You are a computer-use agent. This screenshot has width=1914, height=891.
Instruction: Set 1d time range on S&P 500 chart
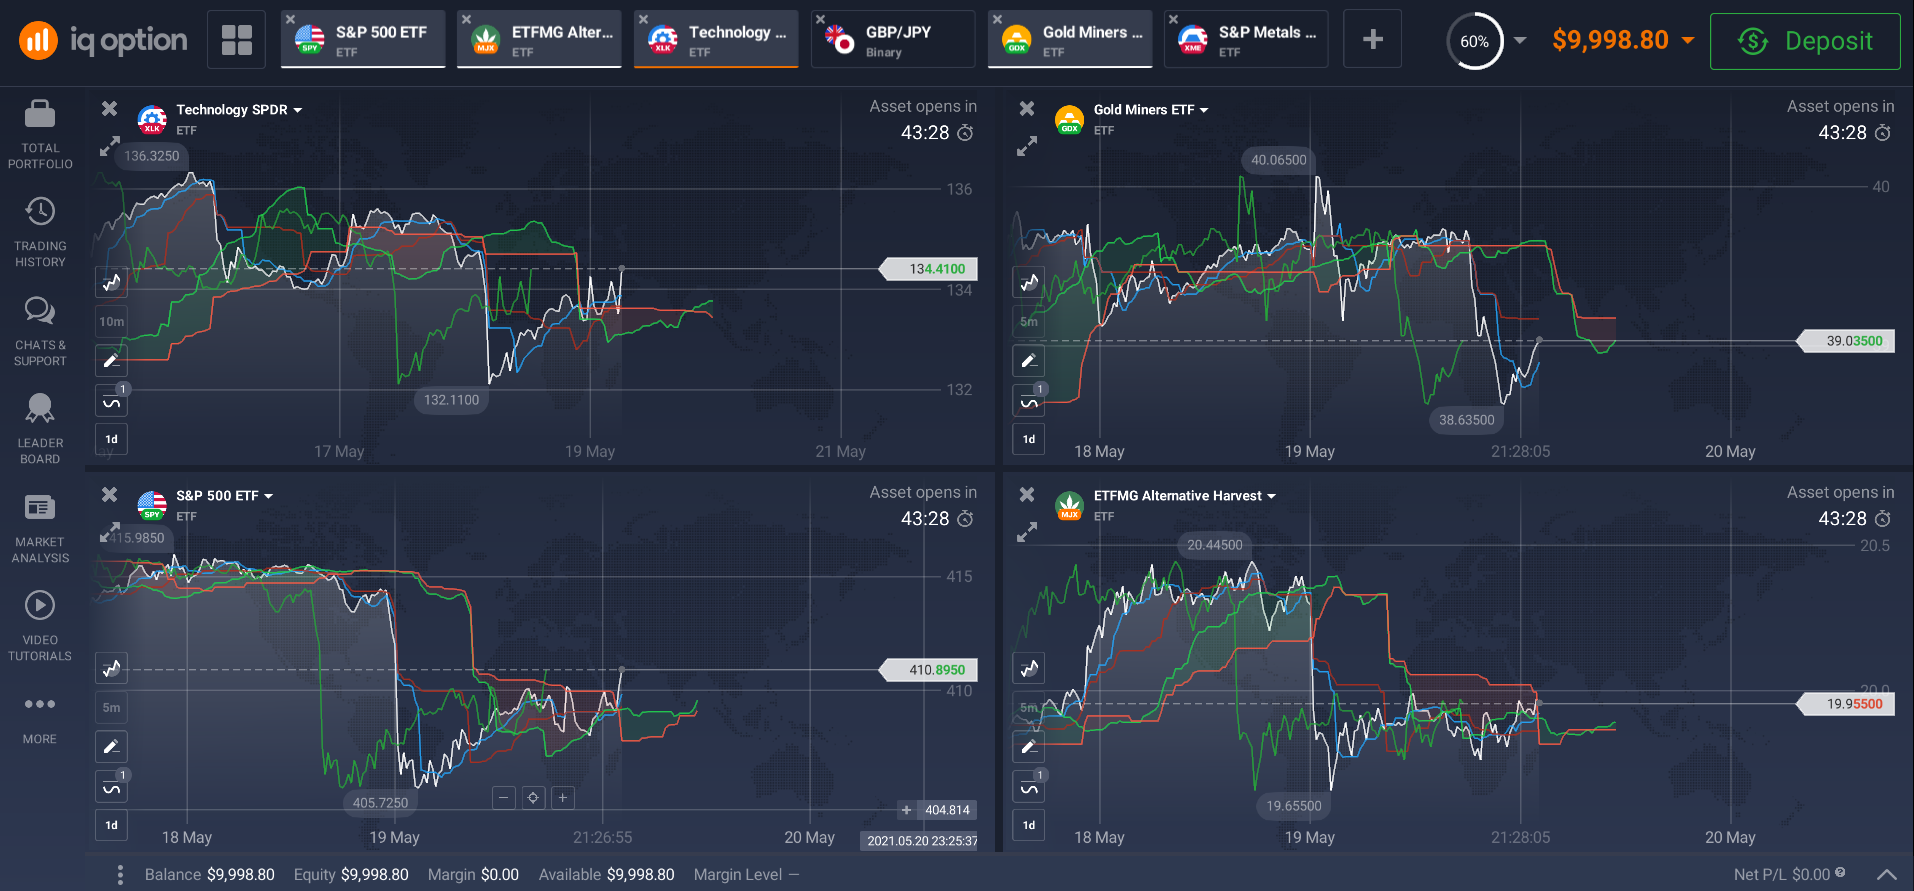point(111,825)
